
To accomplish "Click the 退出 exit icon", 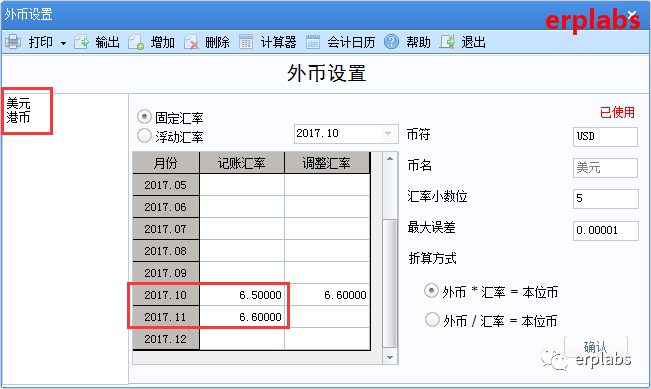I will coord(447,42).
